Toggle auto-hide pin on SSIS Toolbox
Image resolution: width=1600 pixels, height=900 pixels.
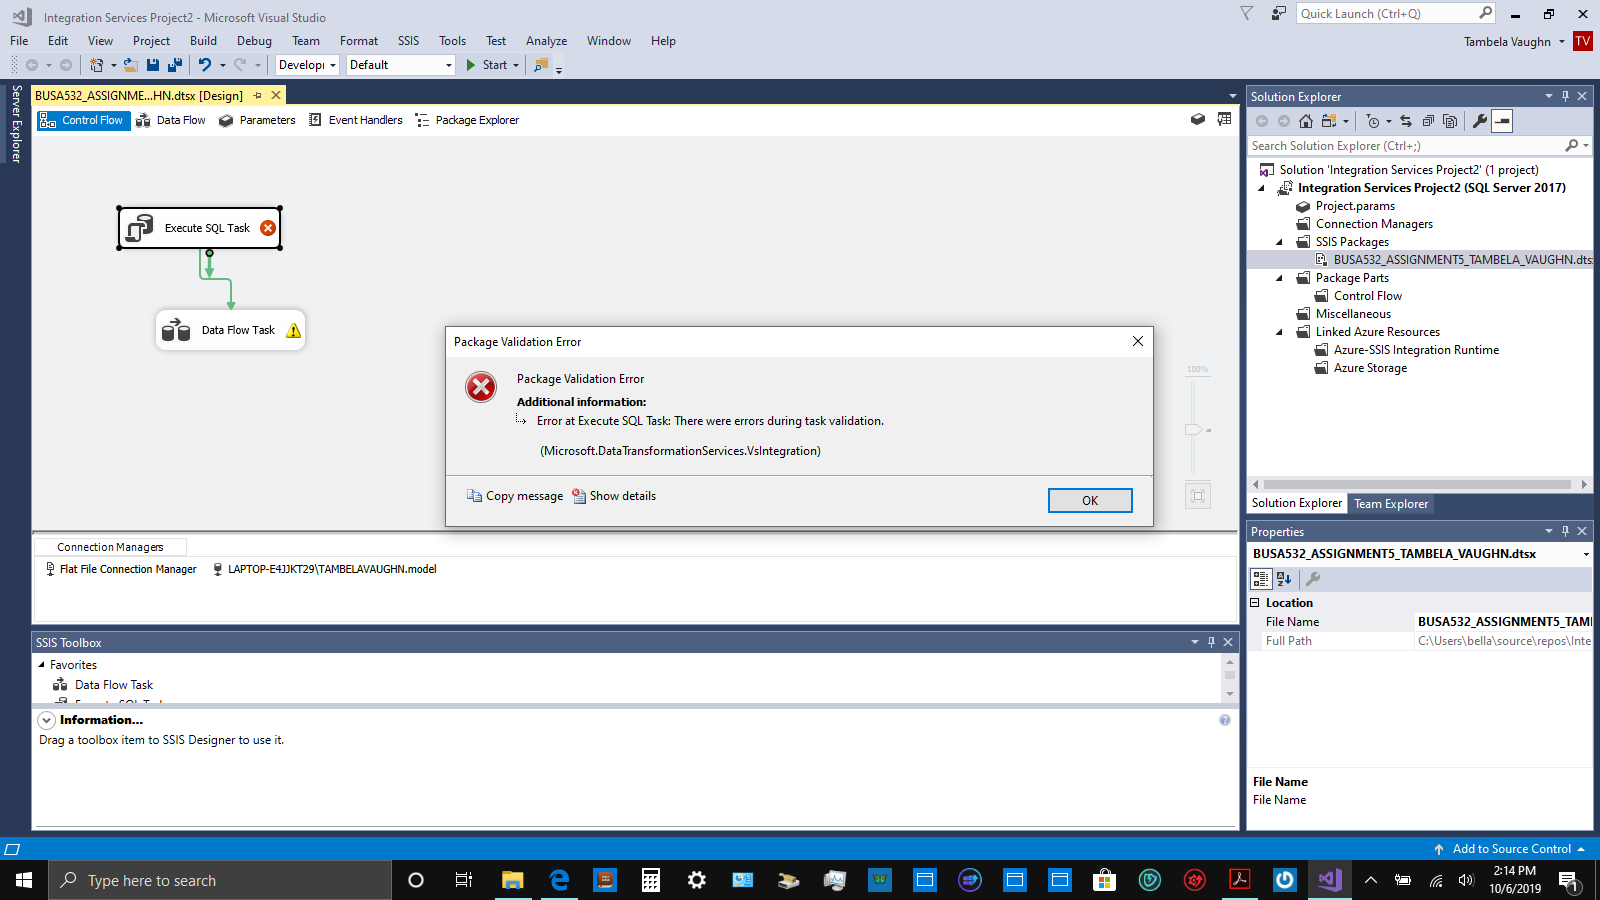[1211, 642]
